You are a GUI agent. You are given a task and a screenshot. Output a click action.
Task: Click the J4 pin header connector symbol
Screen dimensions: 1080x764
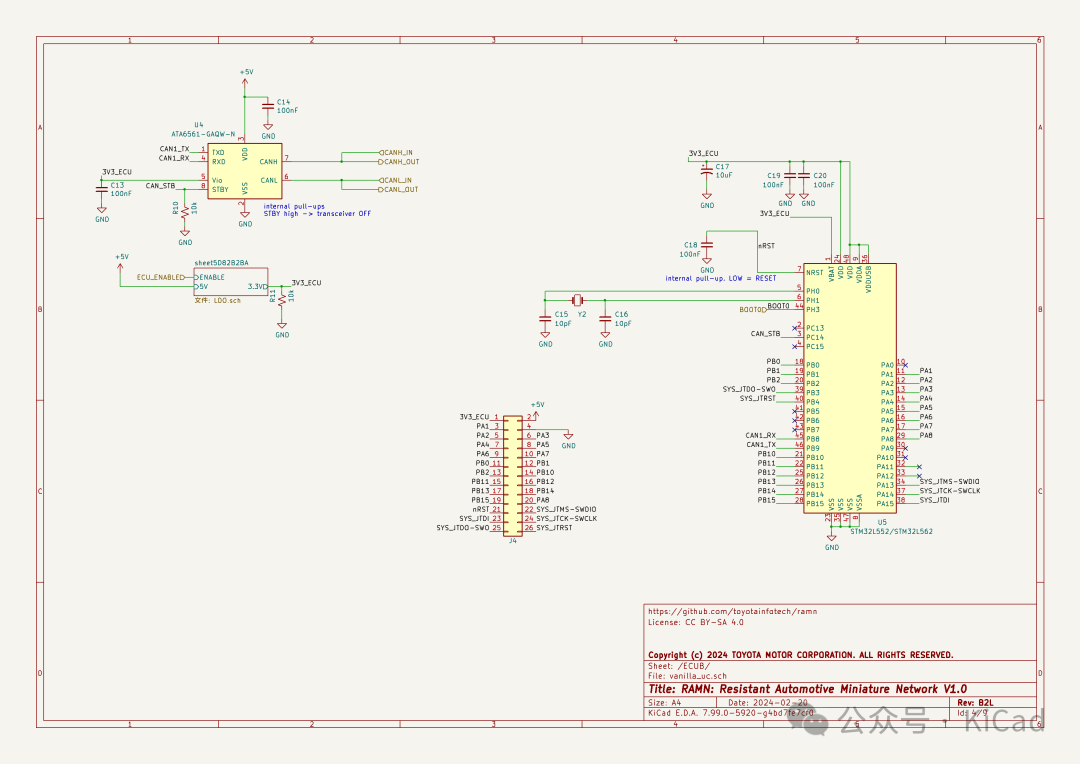pos(512,475)
